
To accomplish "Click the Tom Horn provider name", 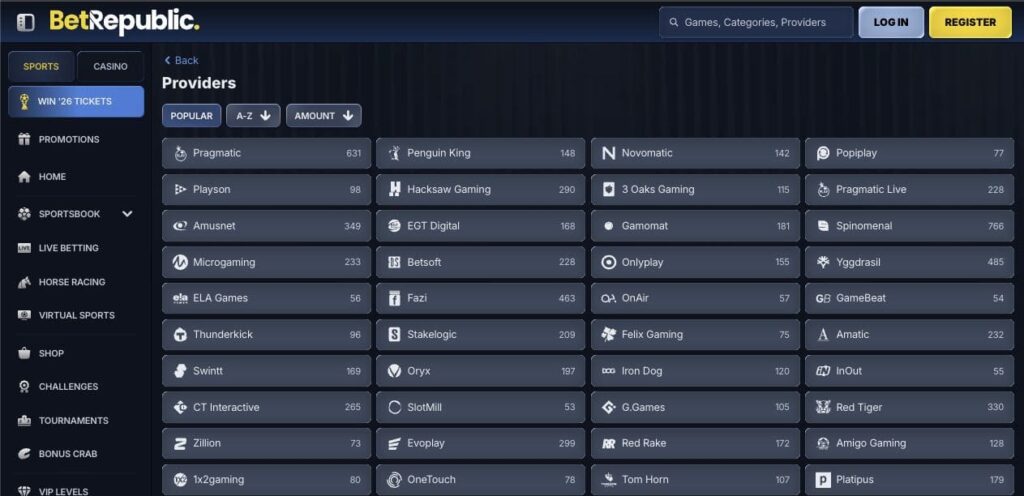I will tap(645, 480).
